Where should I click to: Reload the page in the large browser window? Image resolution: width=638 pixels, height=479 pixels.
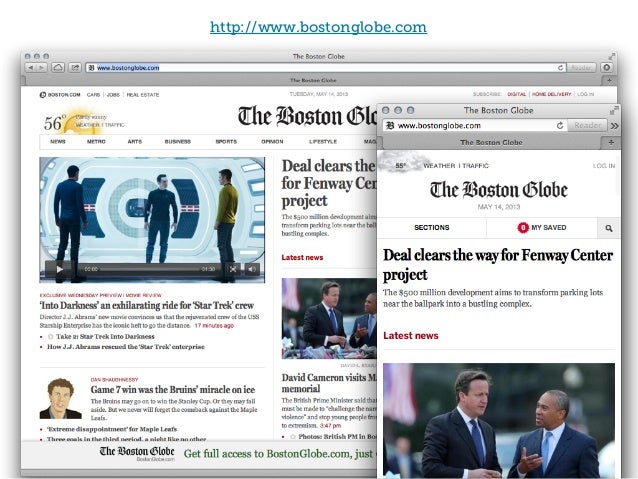[560, 68]
